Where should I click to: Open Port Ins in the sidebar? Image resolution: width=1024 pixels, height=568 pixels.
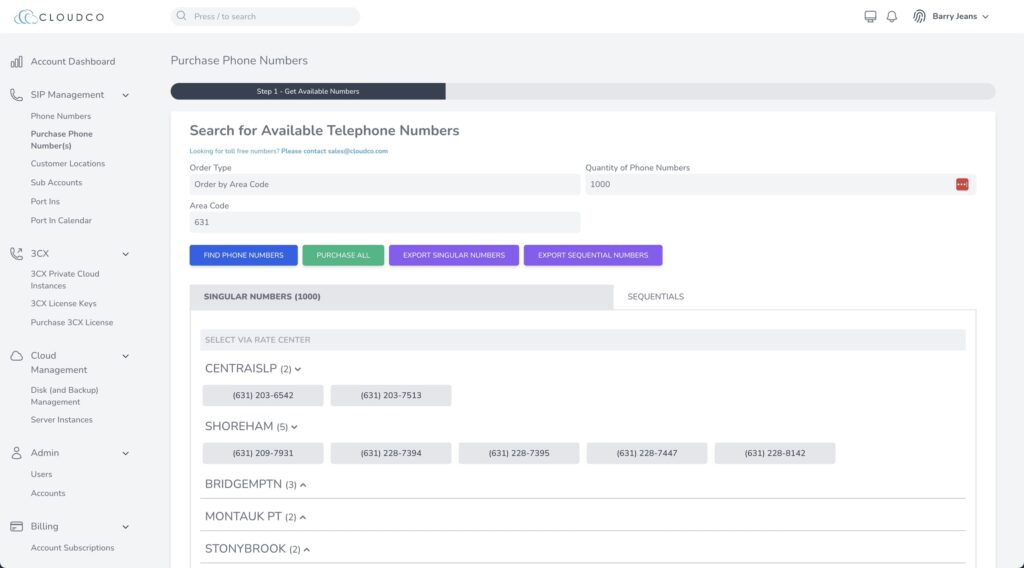pos(45,202)
